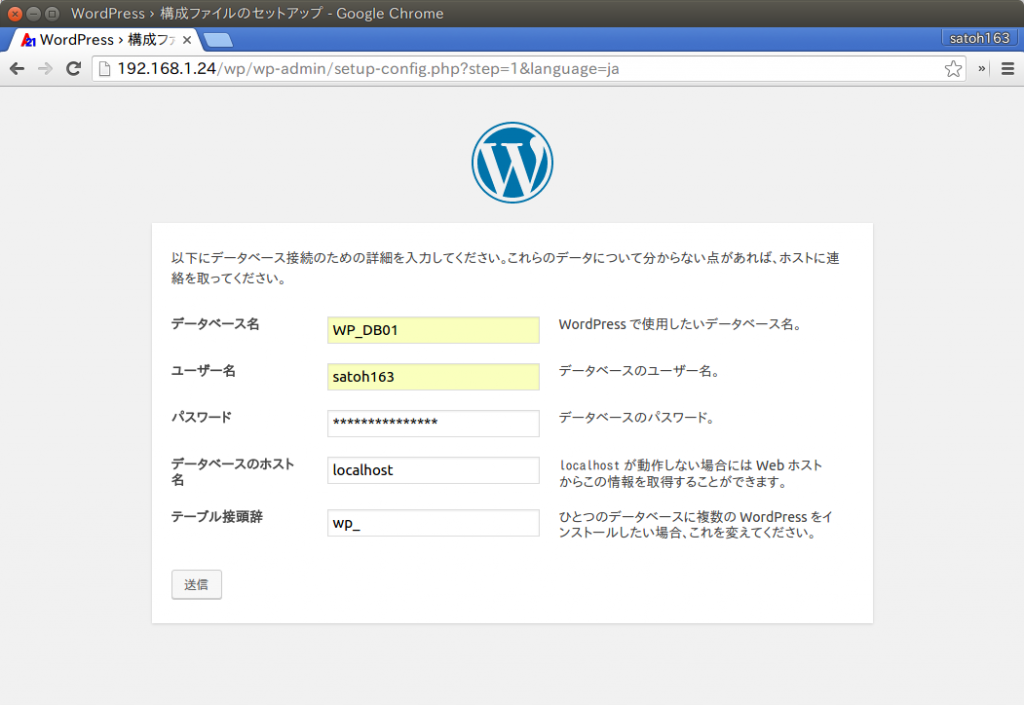Click the localhost hint description text

(690, 473)
